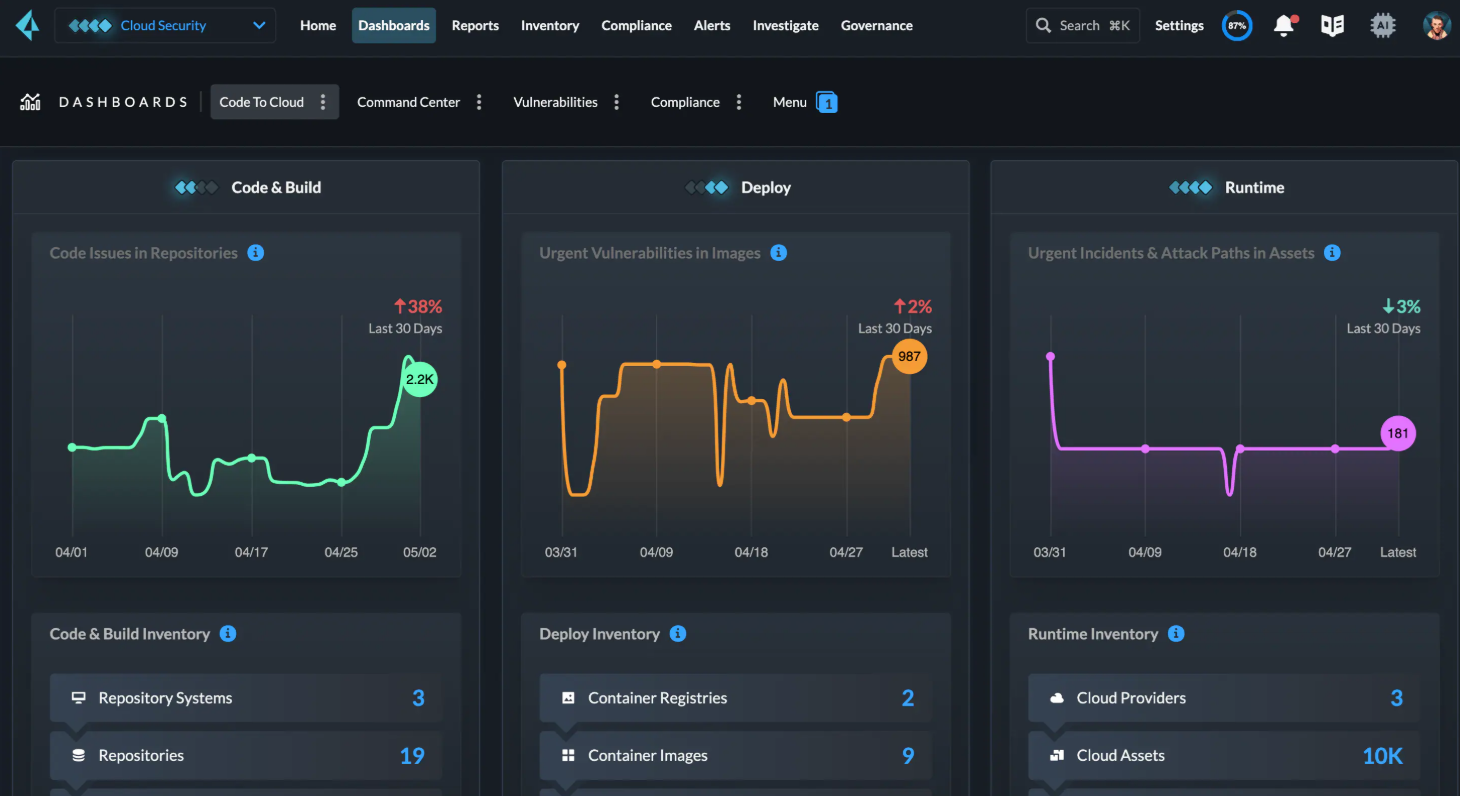Image resolution: width=1460 pixels, height=796 pixels.
Task: Click the Repositories count link showing 19
Action: point(412,755)
